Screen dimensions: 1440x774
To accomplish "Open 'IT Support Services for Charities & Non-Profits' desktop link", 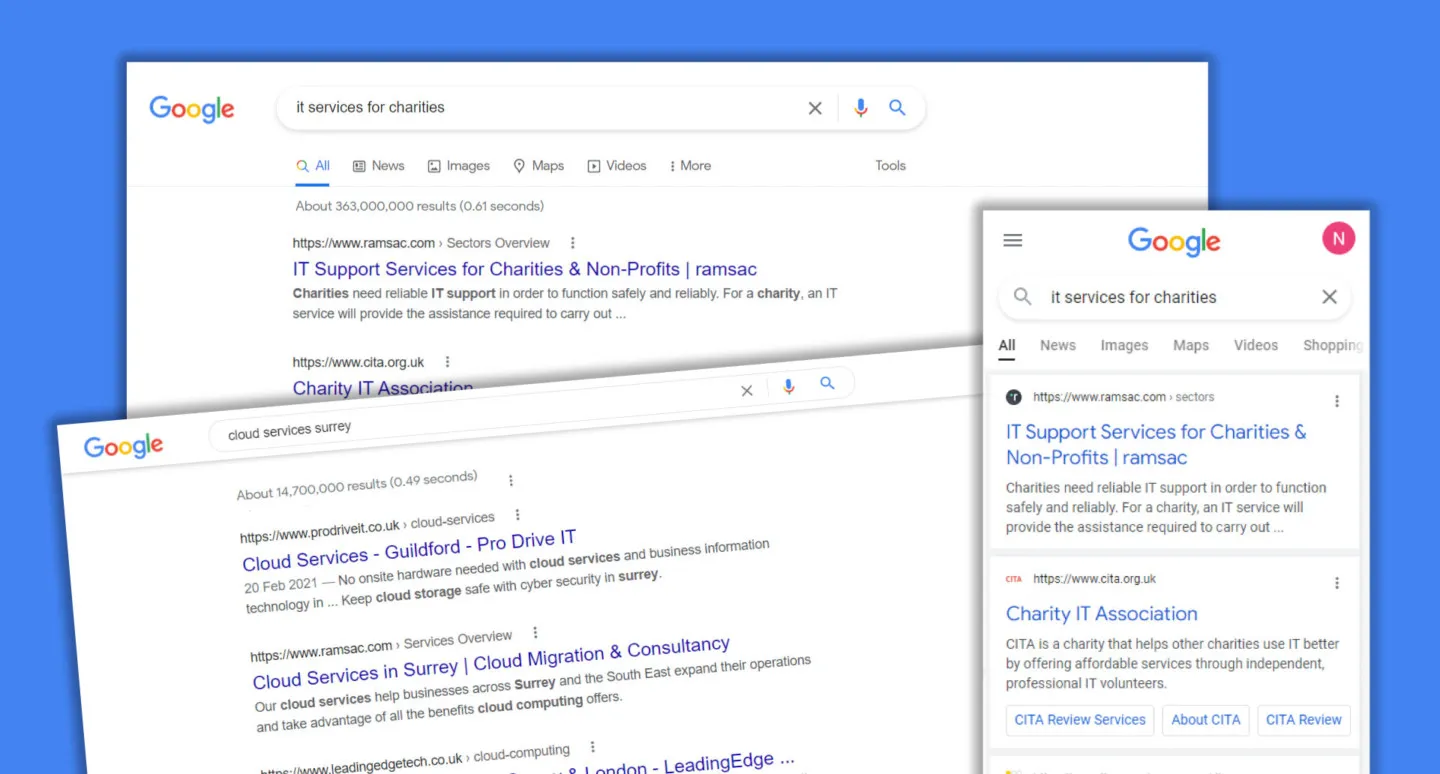I will pyautogui.click(x=524, y=269).
